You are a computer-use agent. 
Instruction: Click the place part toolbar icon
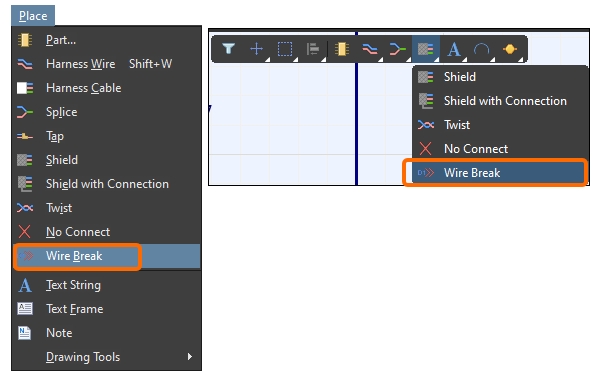point(342,49)
